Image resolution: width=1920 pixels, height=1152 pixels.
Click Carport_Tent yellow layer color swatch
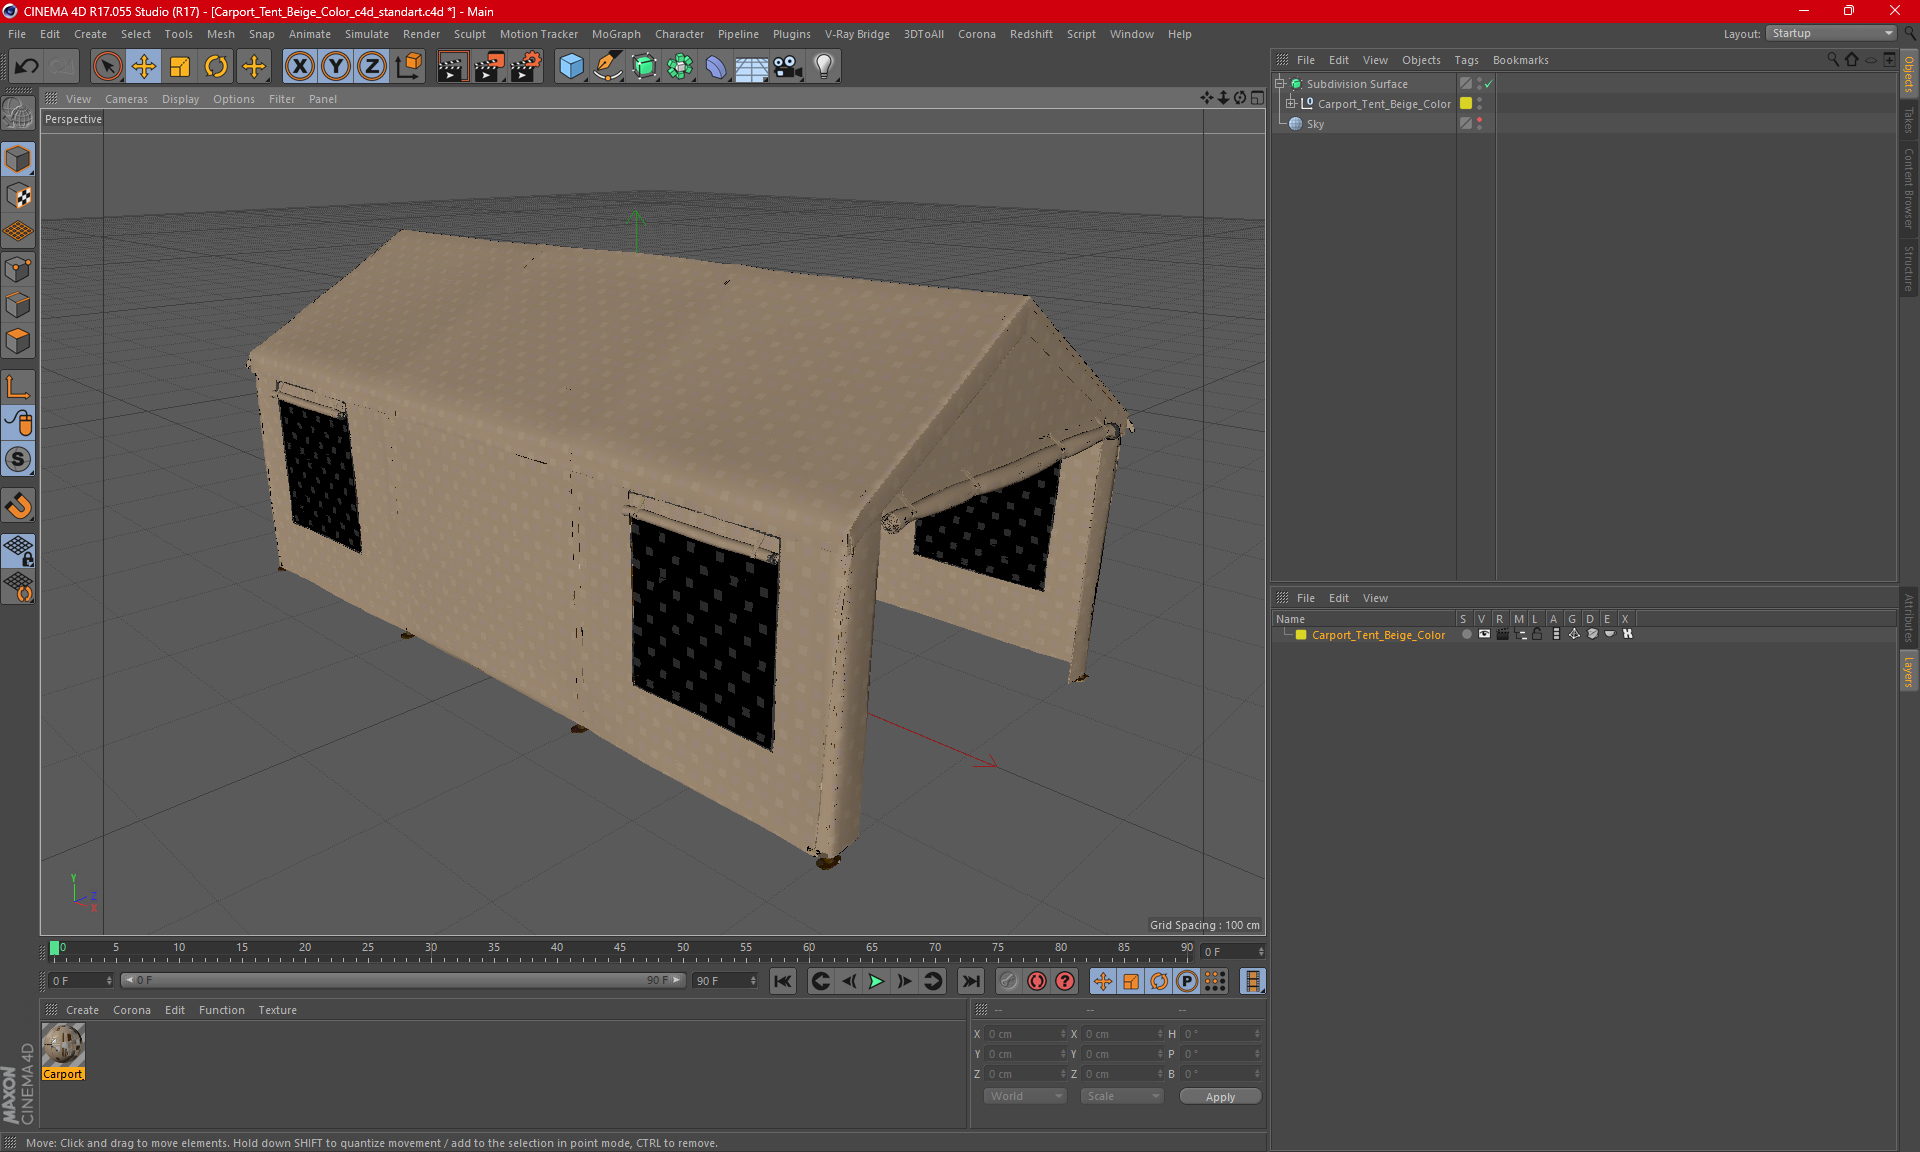click(1466, 104)
